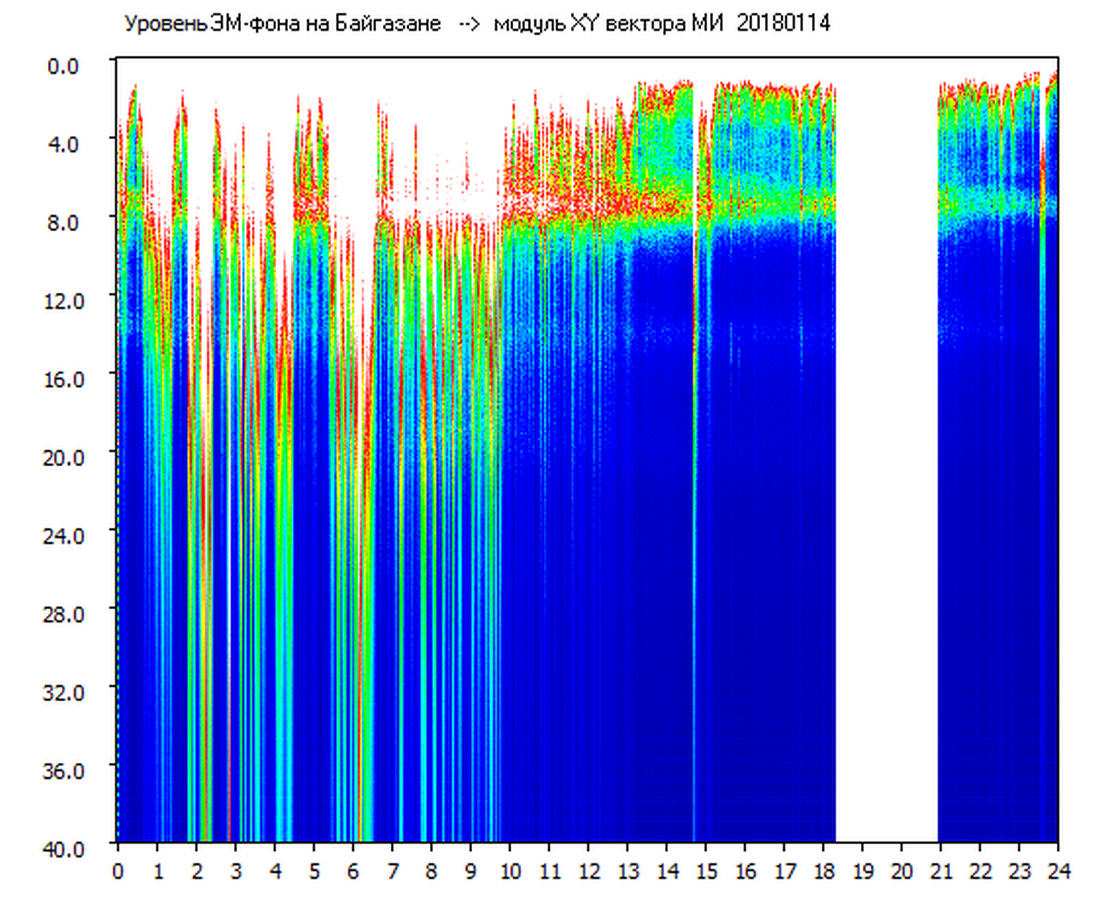Click the hour 24 x-axis label
Viewport: 1096px width, 900px height.
1058,872
